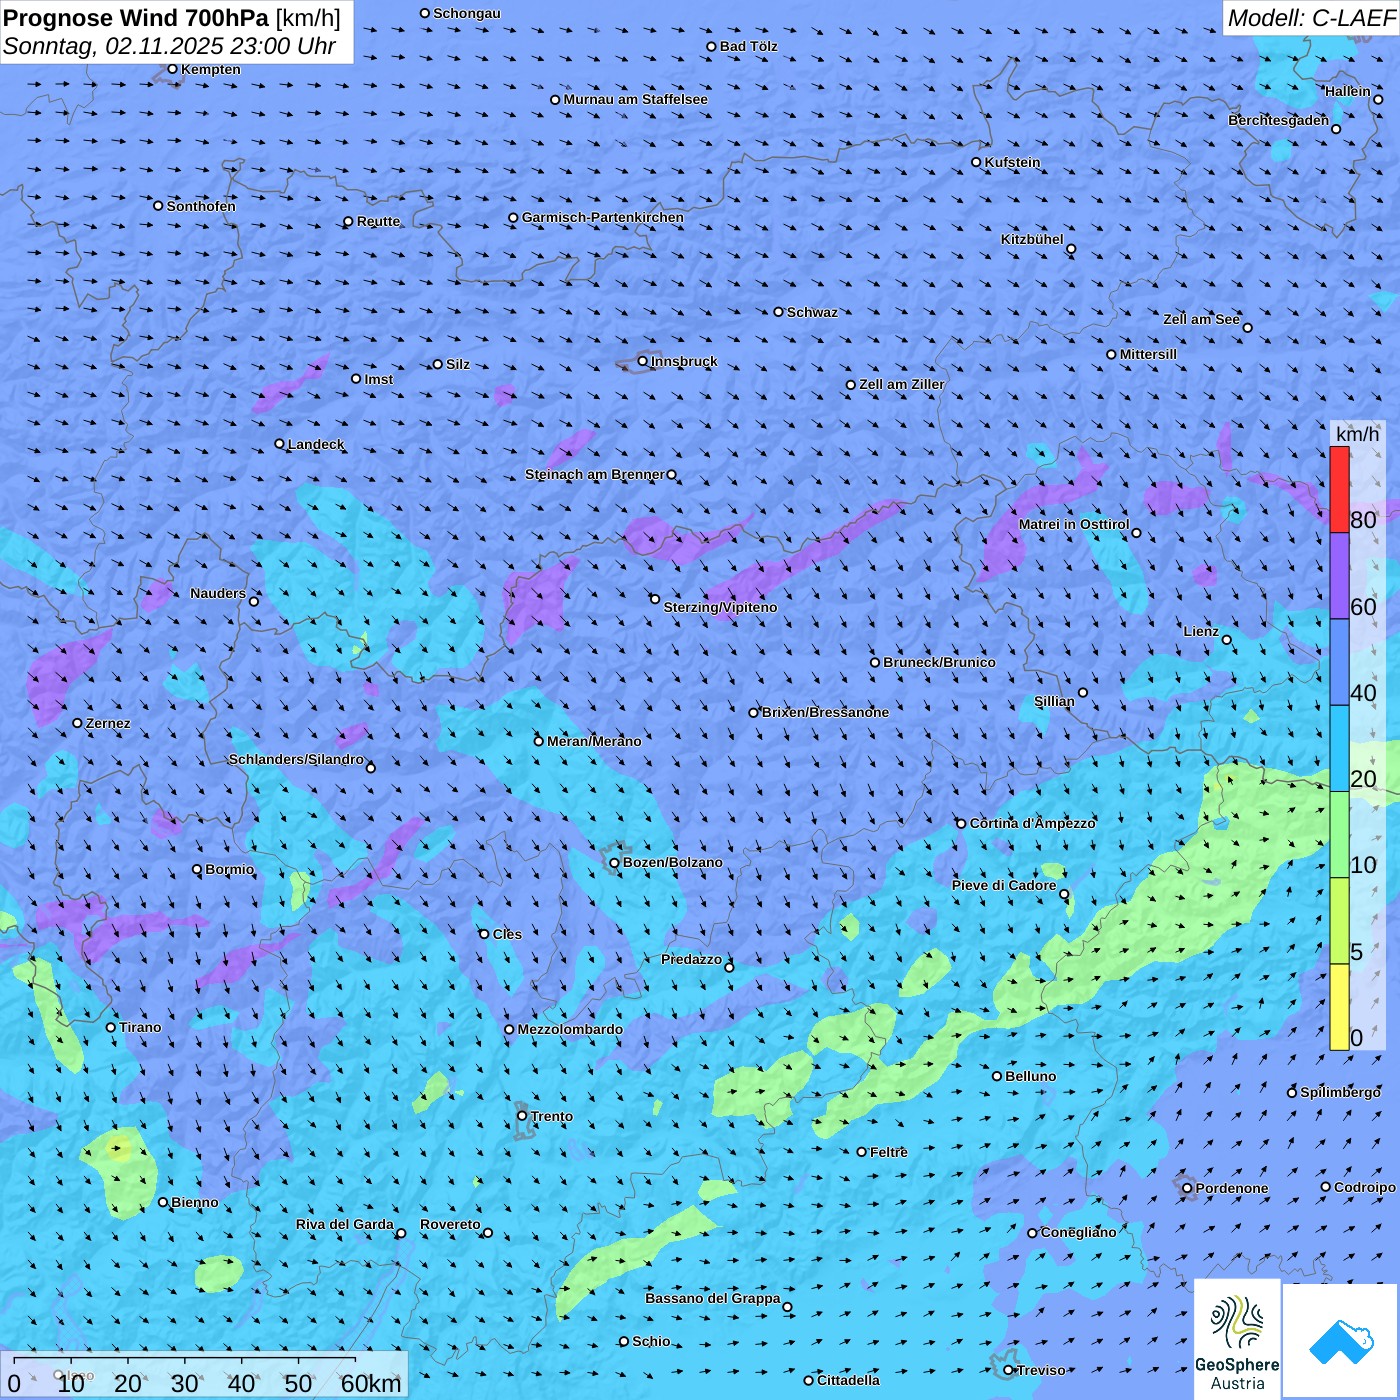
Task: Select the Bad Tölz marker dot
Action: click(x=712, y=46)
